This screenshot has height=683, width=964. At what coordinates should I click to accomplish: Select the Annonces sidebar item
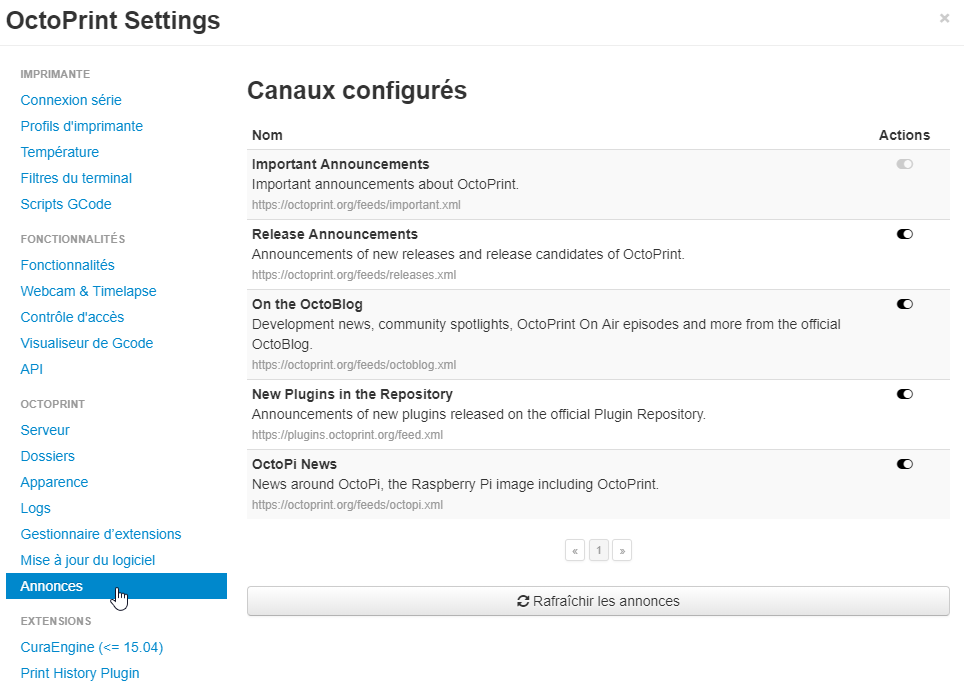pyautogui.click(x=52, y=586)
